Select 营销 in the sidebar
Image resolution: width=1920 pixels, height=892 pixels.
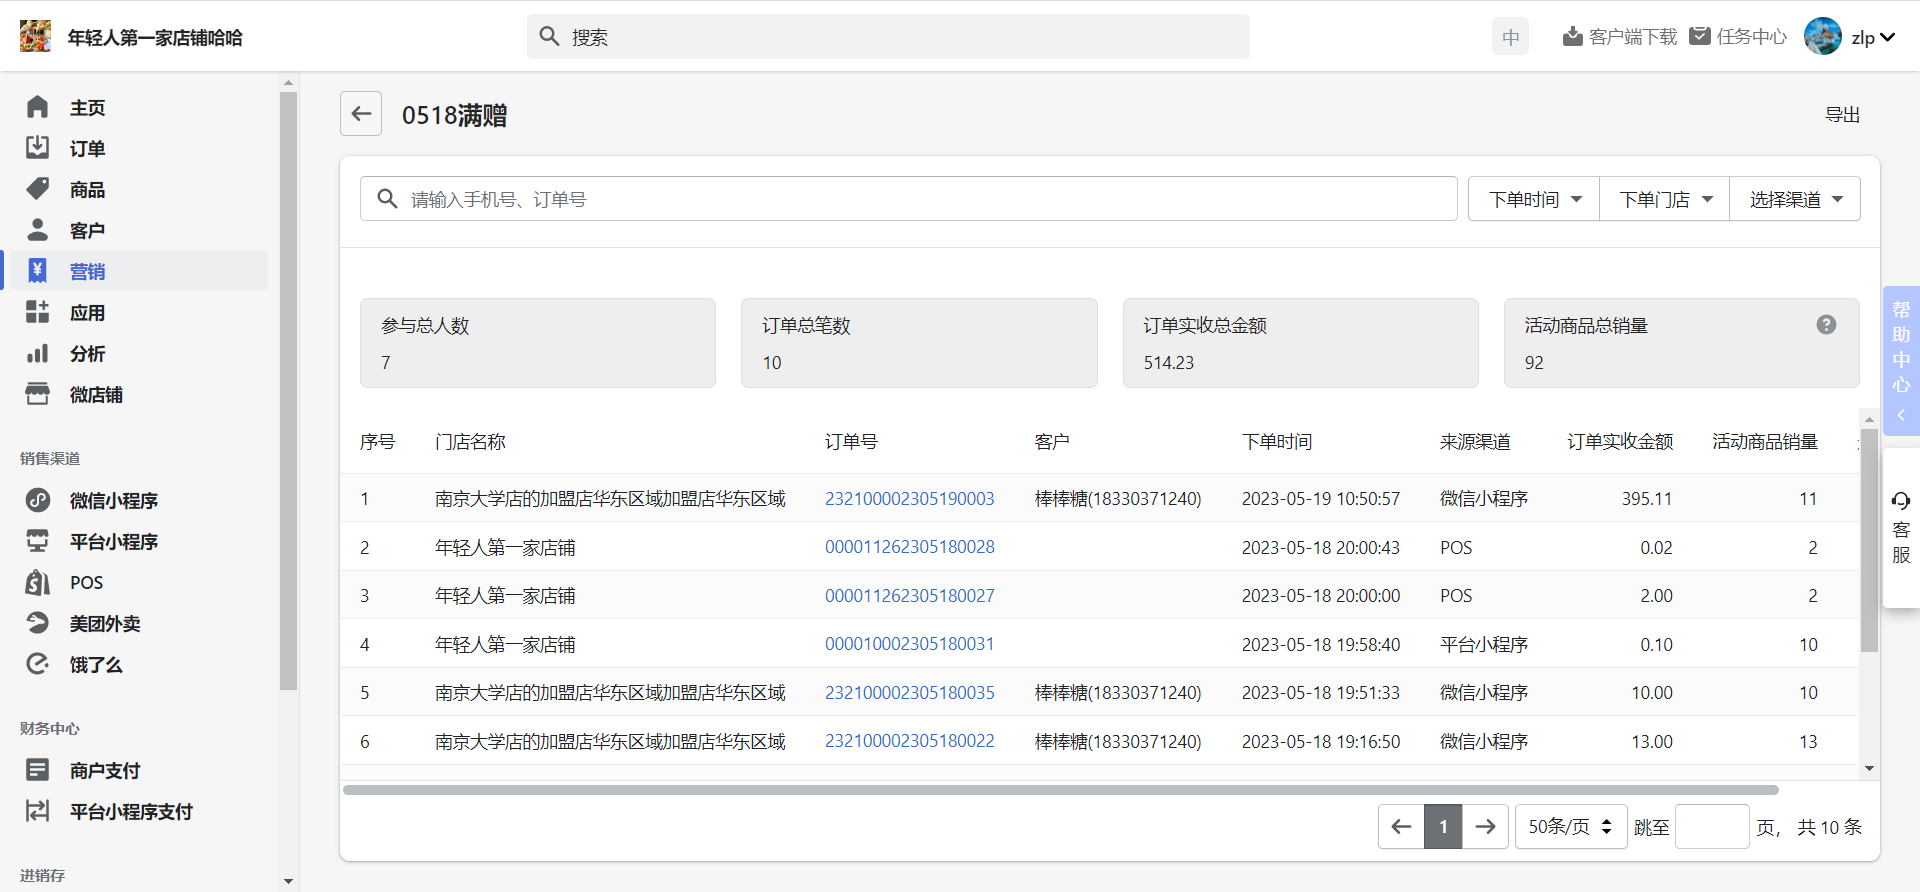(88, 271)
